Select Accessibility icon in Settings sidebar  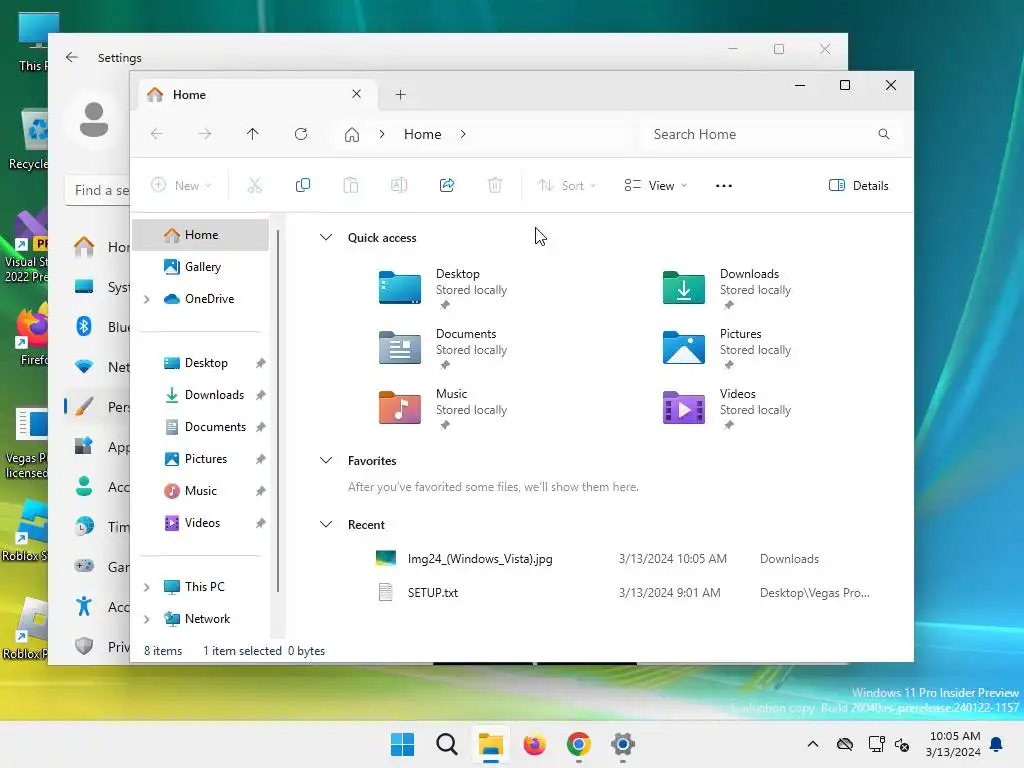click(x=84, y=607)
